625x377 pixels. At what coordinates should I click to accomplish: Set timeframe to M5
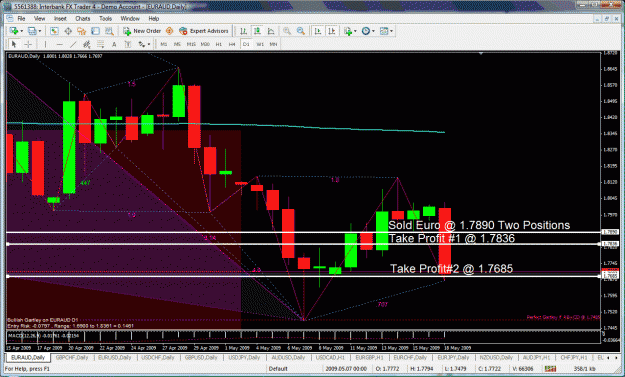click(177, 44)
